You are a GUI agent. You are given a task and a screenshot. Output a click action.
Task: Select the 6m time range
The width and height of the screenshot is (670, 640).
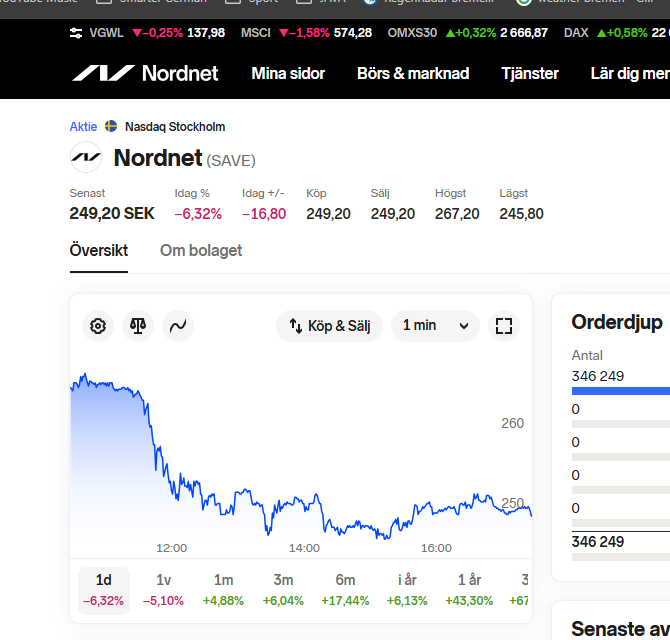click(345, 589)
